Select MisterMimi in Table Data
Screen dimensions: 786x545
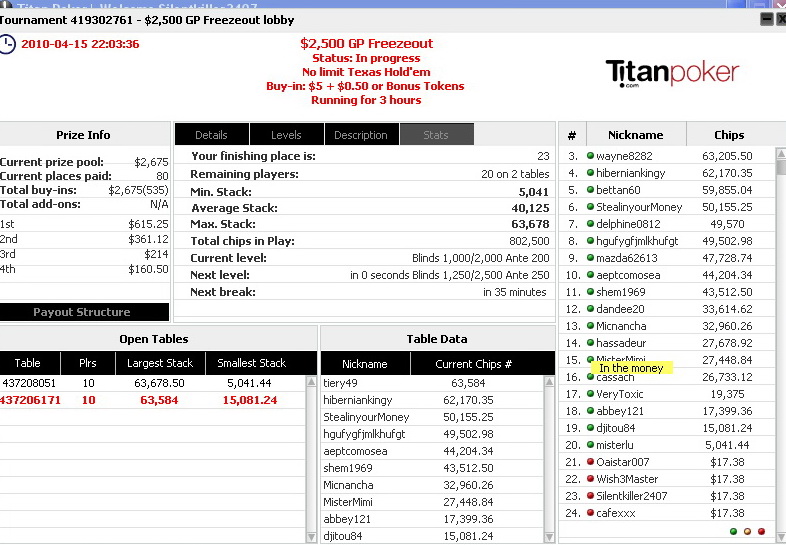(432, 502)
